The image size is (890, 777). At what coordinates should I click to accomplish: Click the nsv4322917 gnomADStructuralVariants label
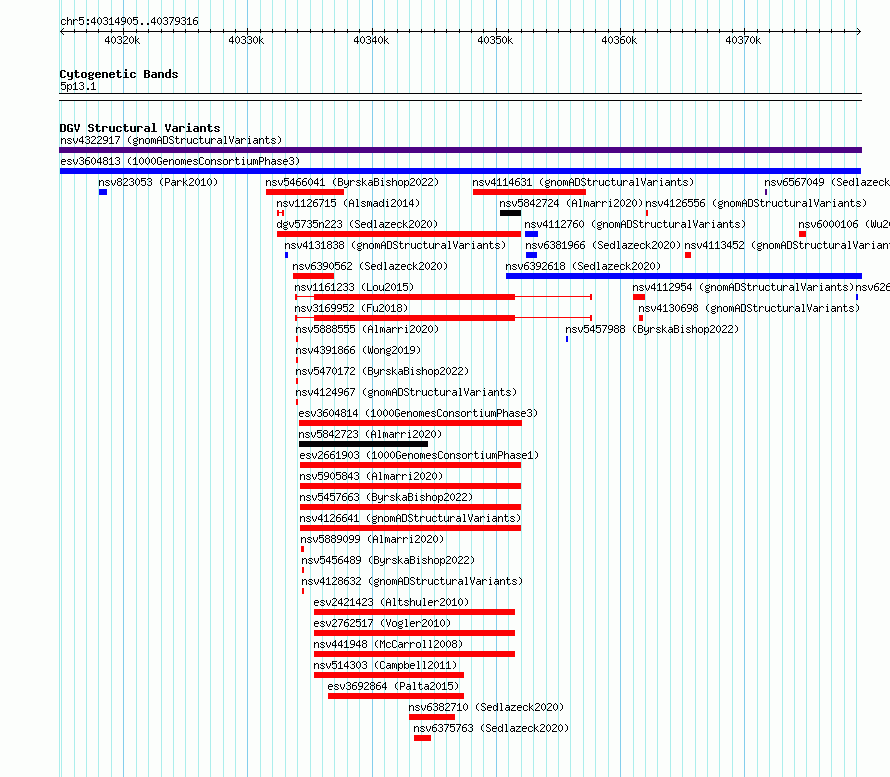click(171, 140)
